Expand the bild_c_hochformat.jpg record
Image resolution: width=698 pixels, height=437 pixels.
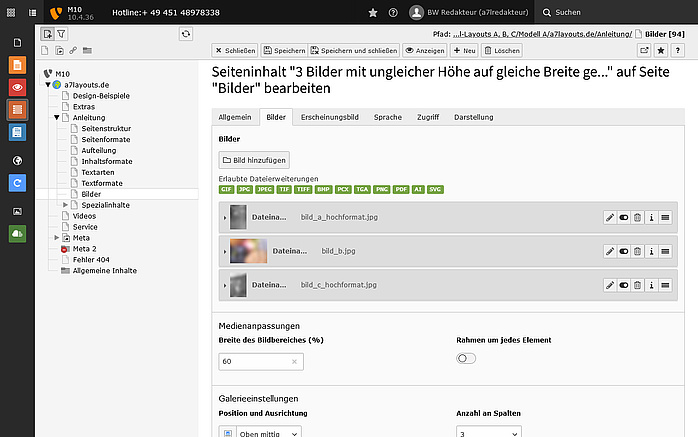[x=225, y=285]
